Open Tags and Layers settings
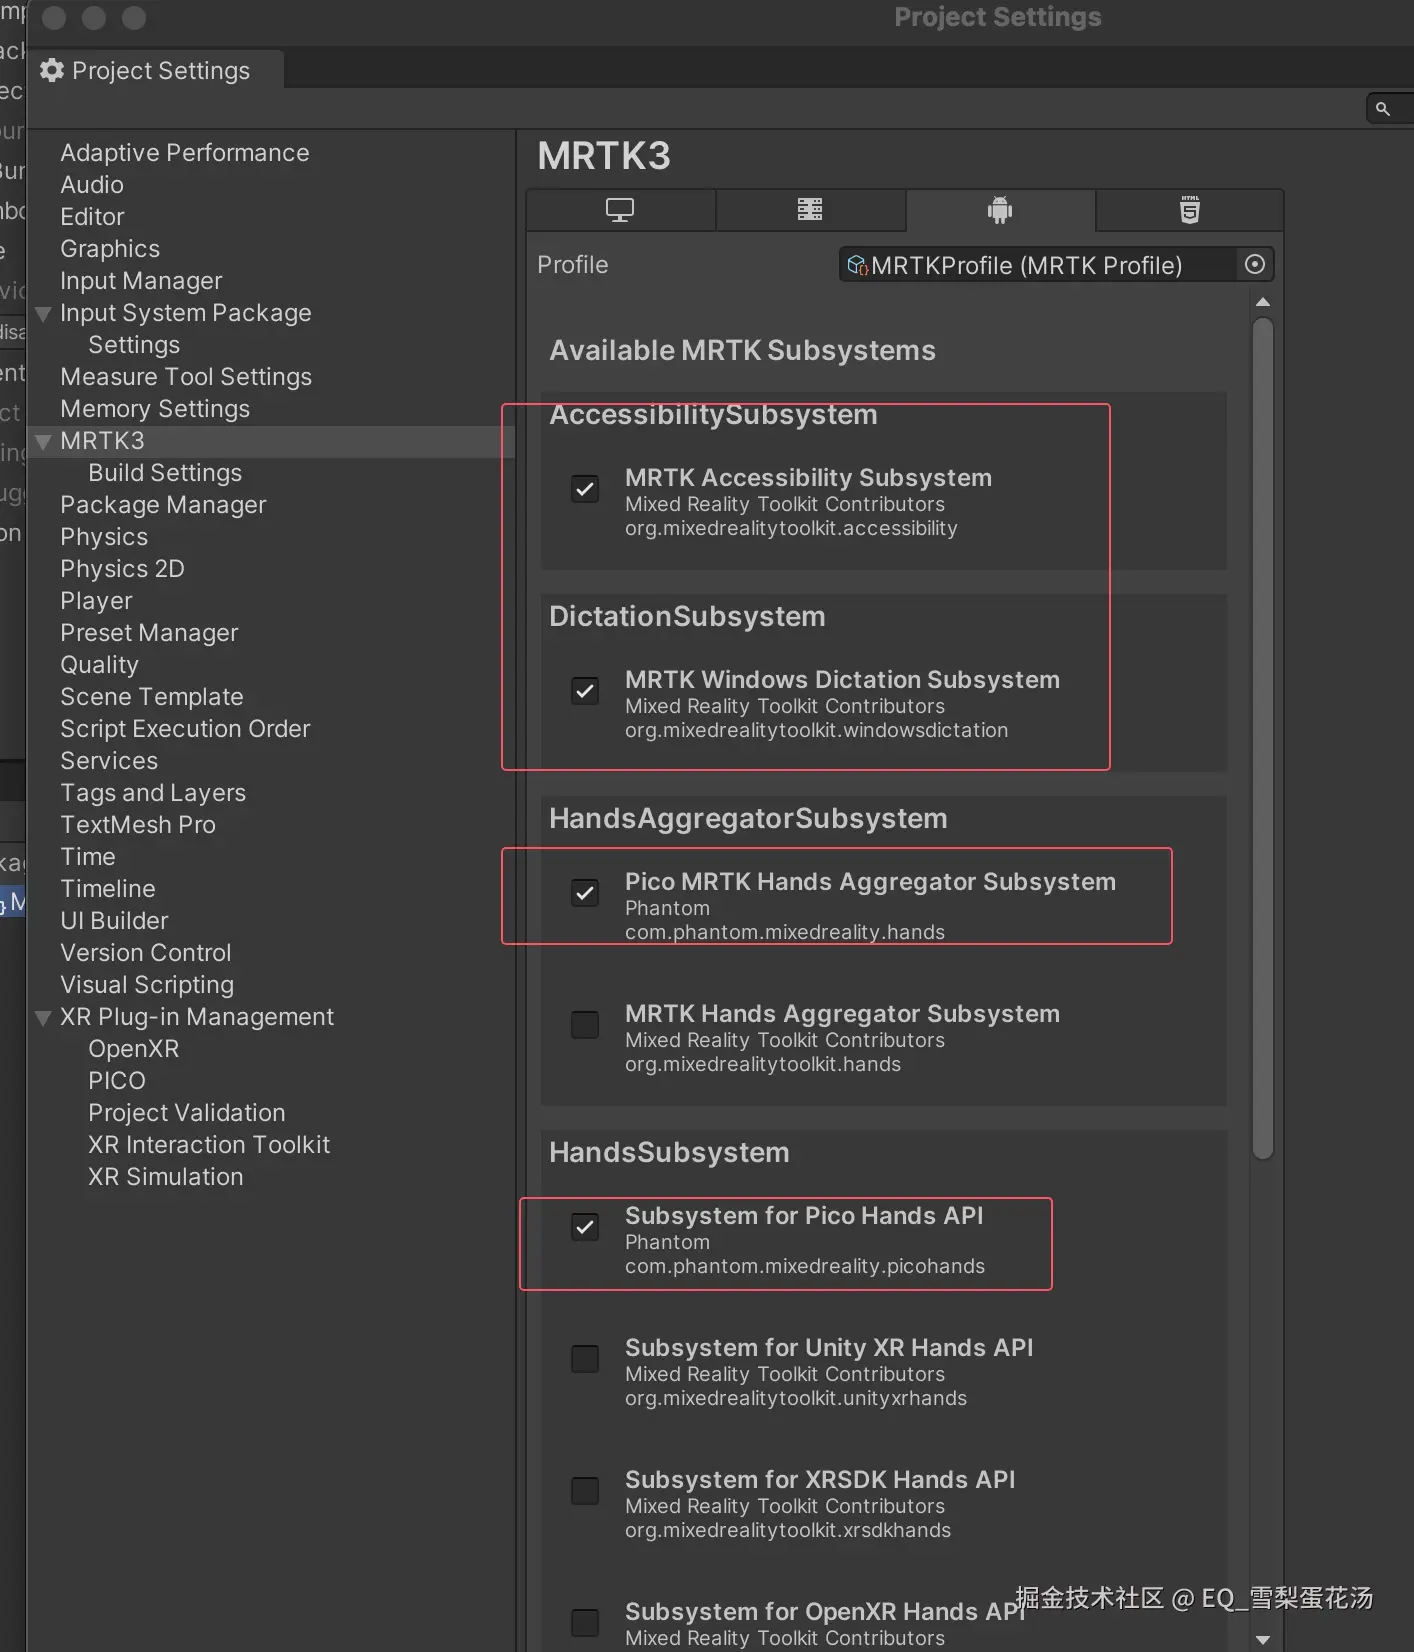 click(x=153, y=793)
